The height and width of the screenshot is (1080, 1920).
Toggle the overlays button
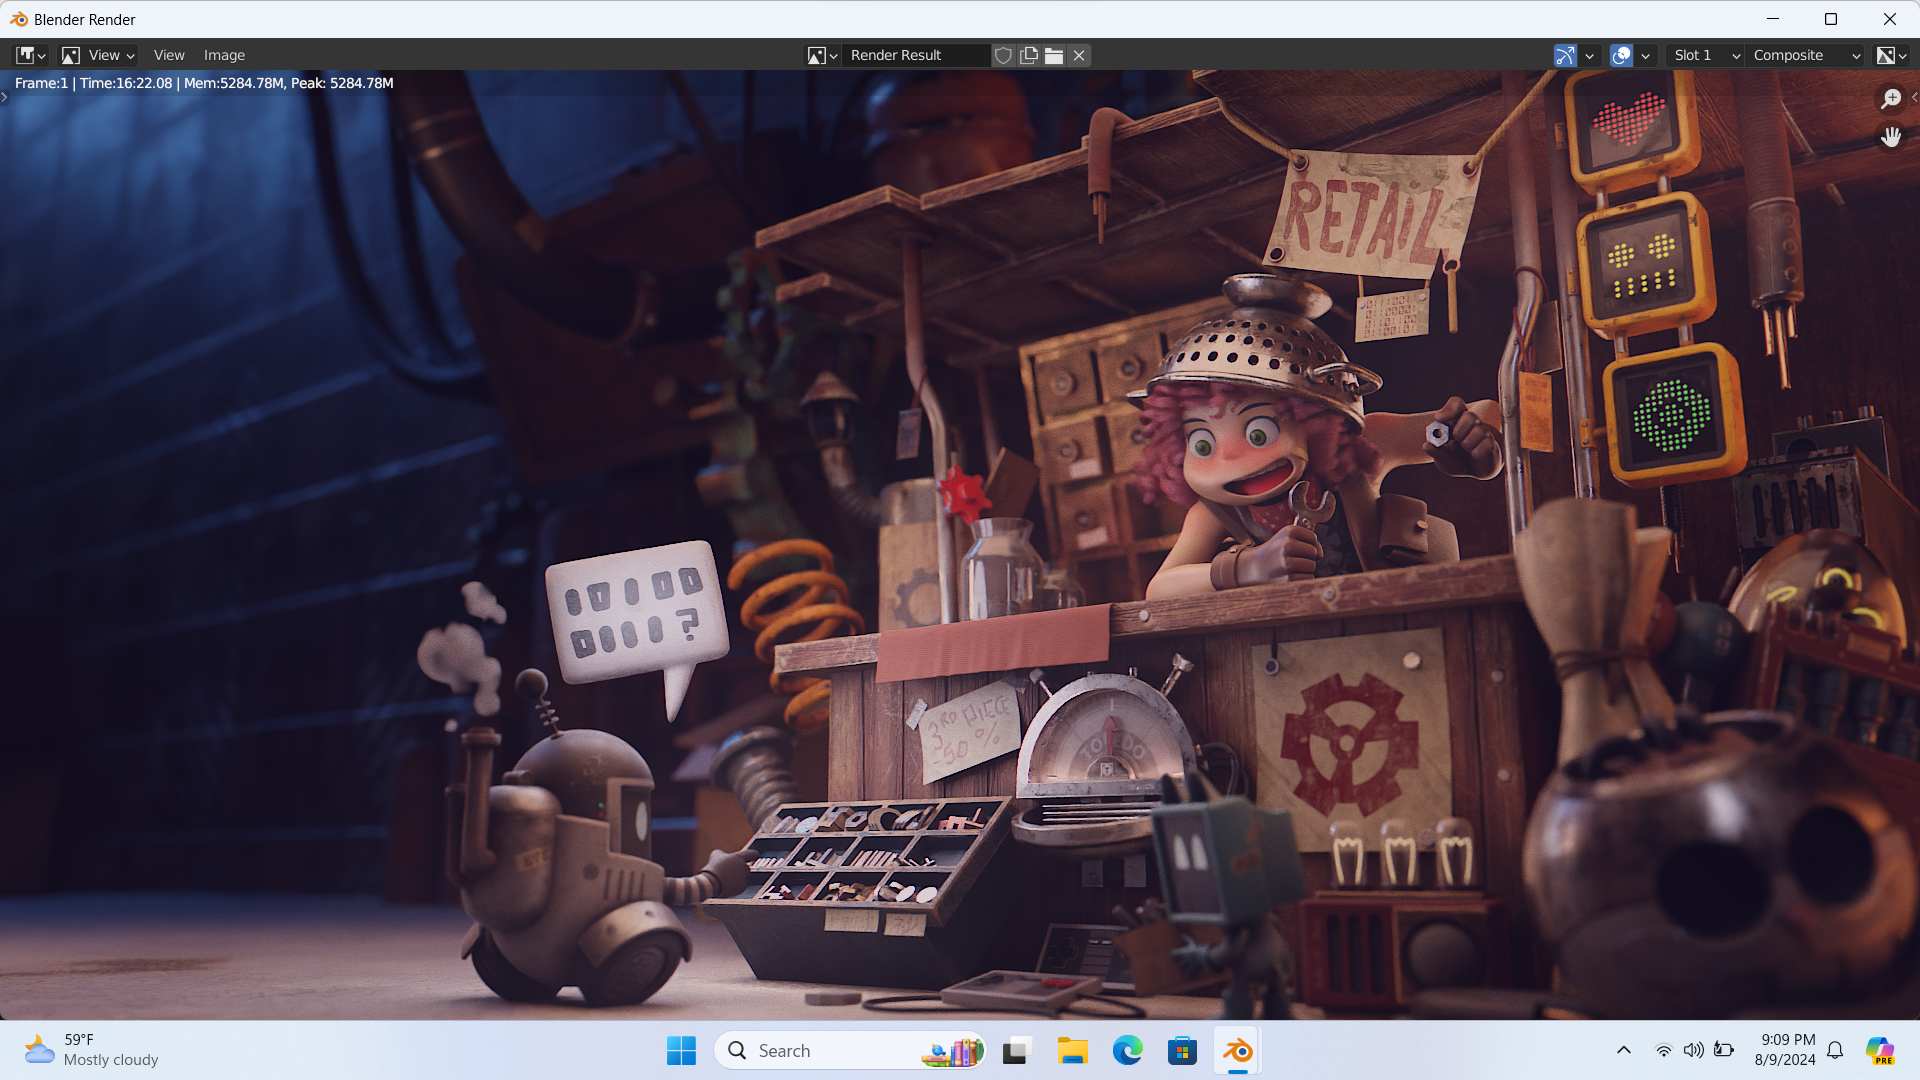click(1621, 55)
